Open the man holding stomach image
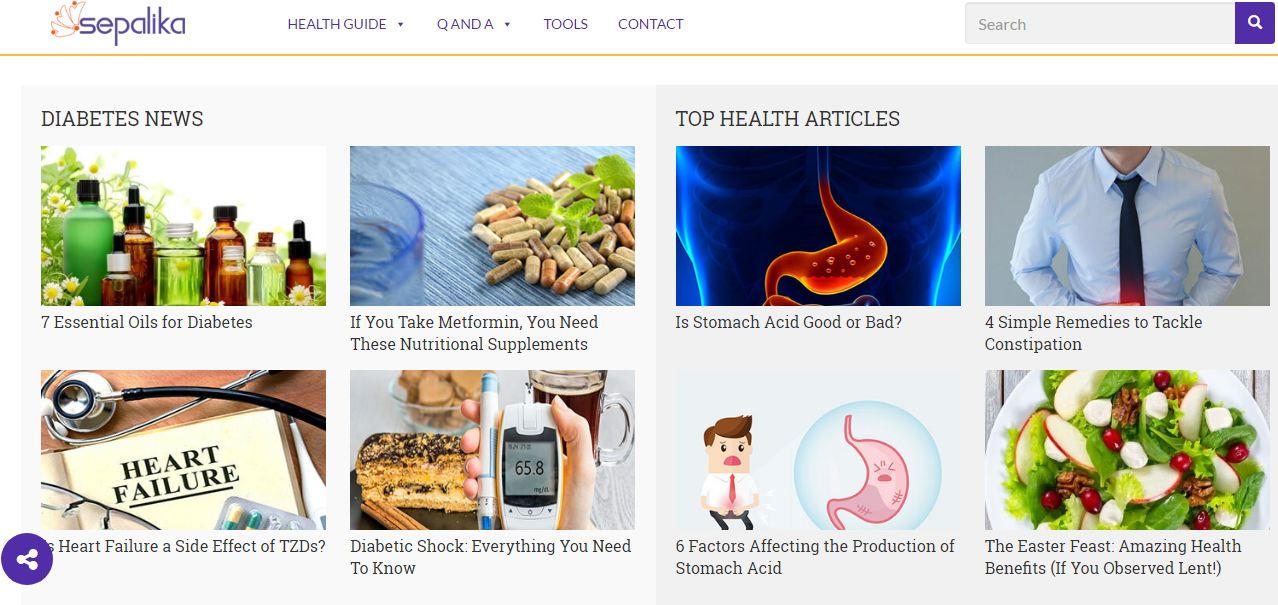Viewport: 1278px width, 605px height. tap(1127, 226)
